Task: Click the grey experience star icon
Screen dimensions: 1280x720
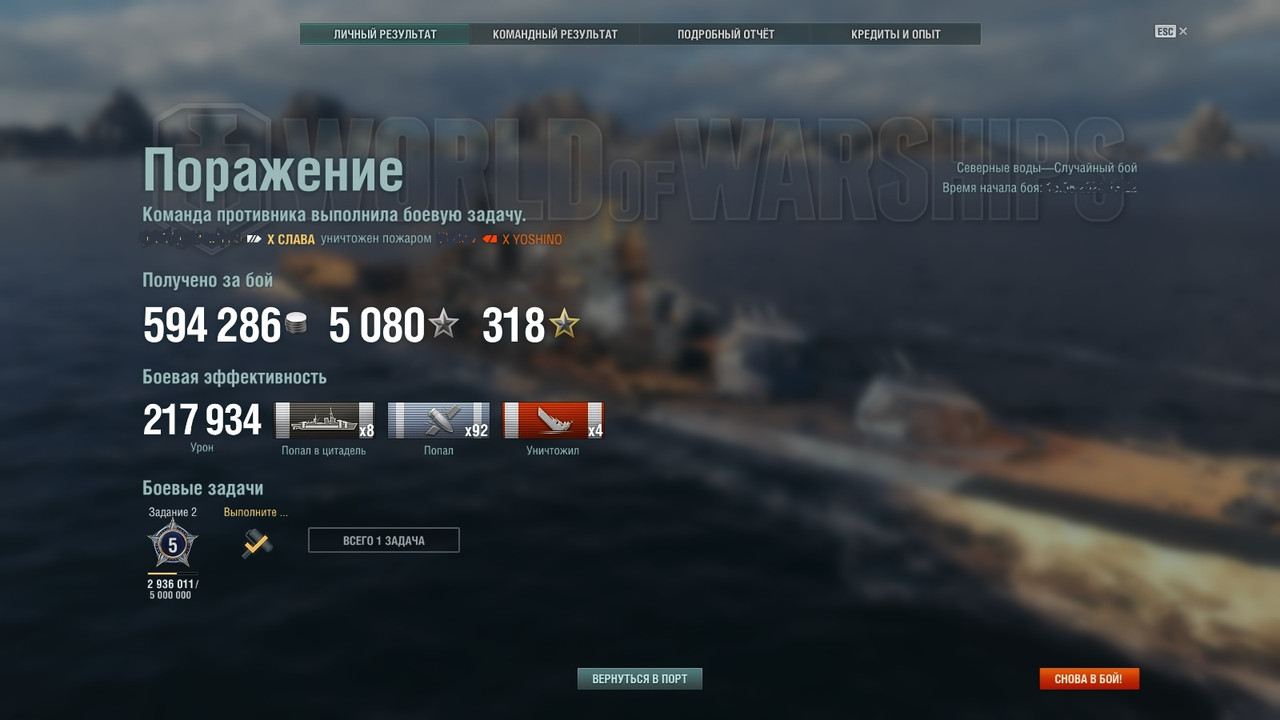Action: 443,323
